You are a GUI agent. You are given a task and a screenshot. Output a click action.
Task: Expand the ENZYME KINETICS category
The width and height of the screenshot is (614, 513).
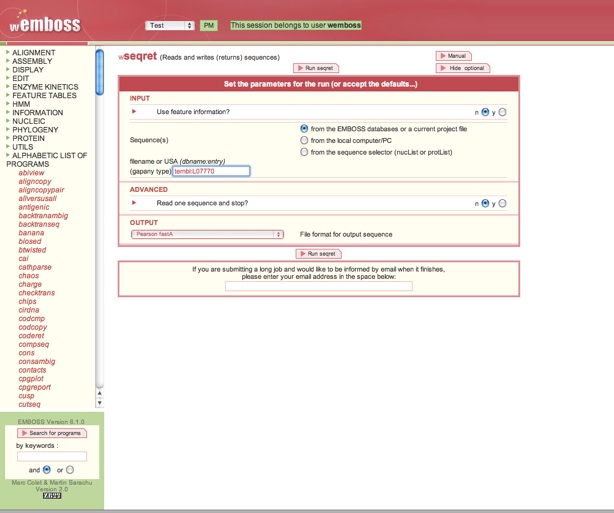coord(45,87)
